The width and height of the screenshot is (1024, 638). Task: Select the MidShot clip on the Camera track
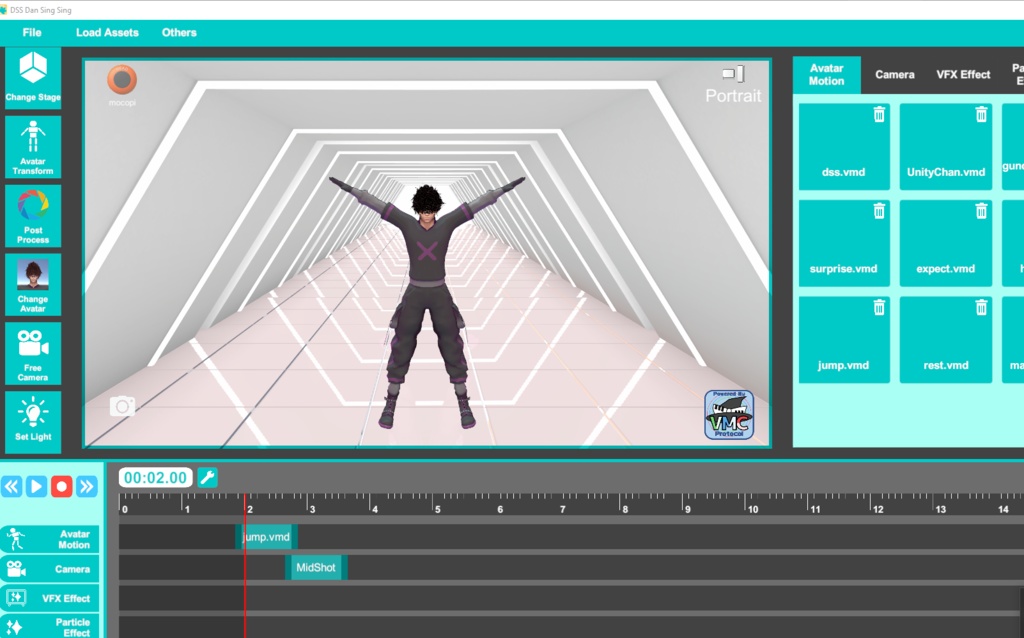click(x=316, y=567)
